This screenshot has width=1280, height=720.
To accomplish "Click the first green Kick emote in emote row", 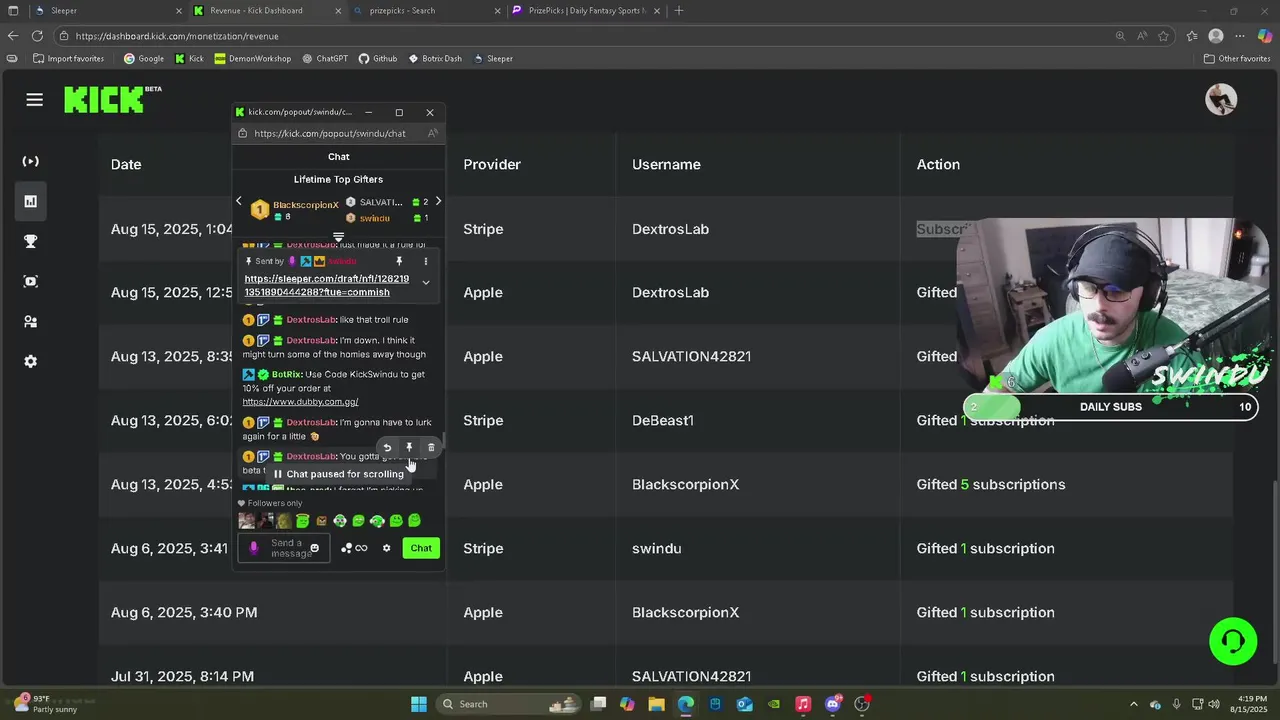I will 302,521.
